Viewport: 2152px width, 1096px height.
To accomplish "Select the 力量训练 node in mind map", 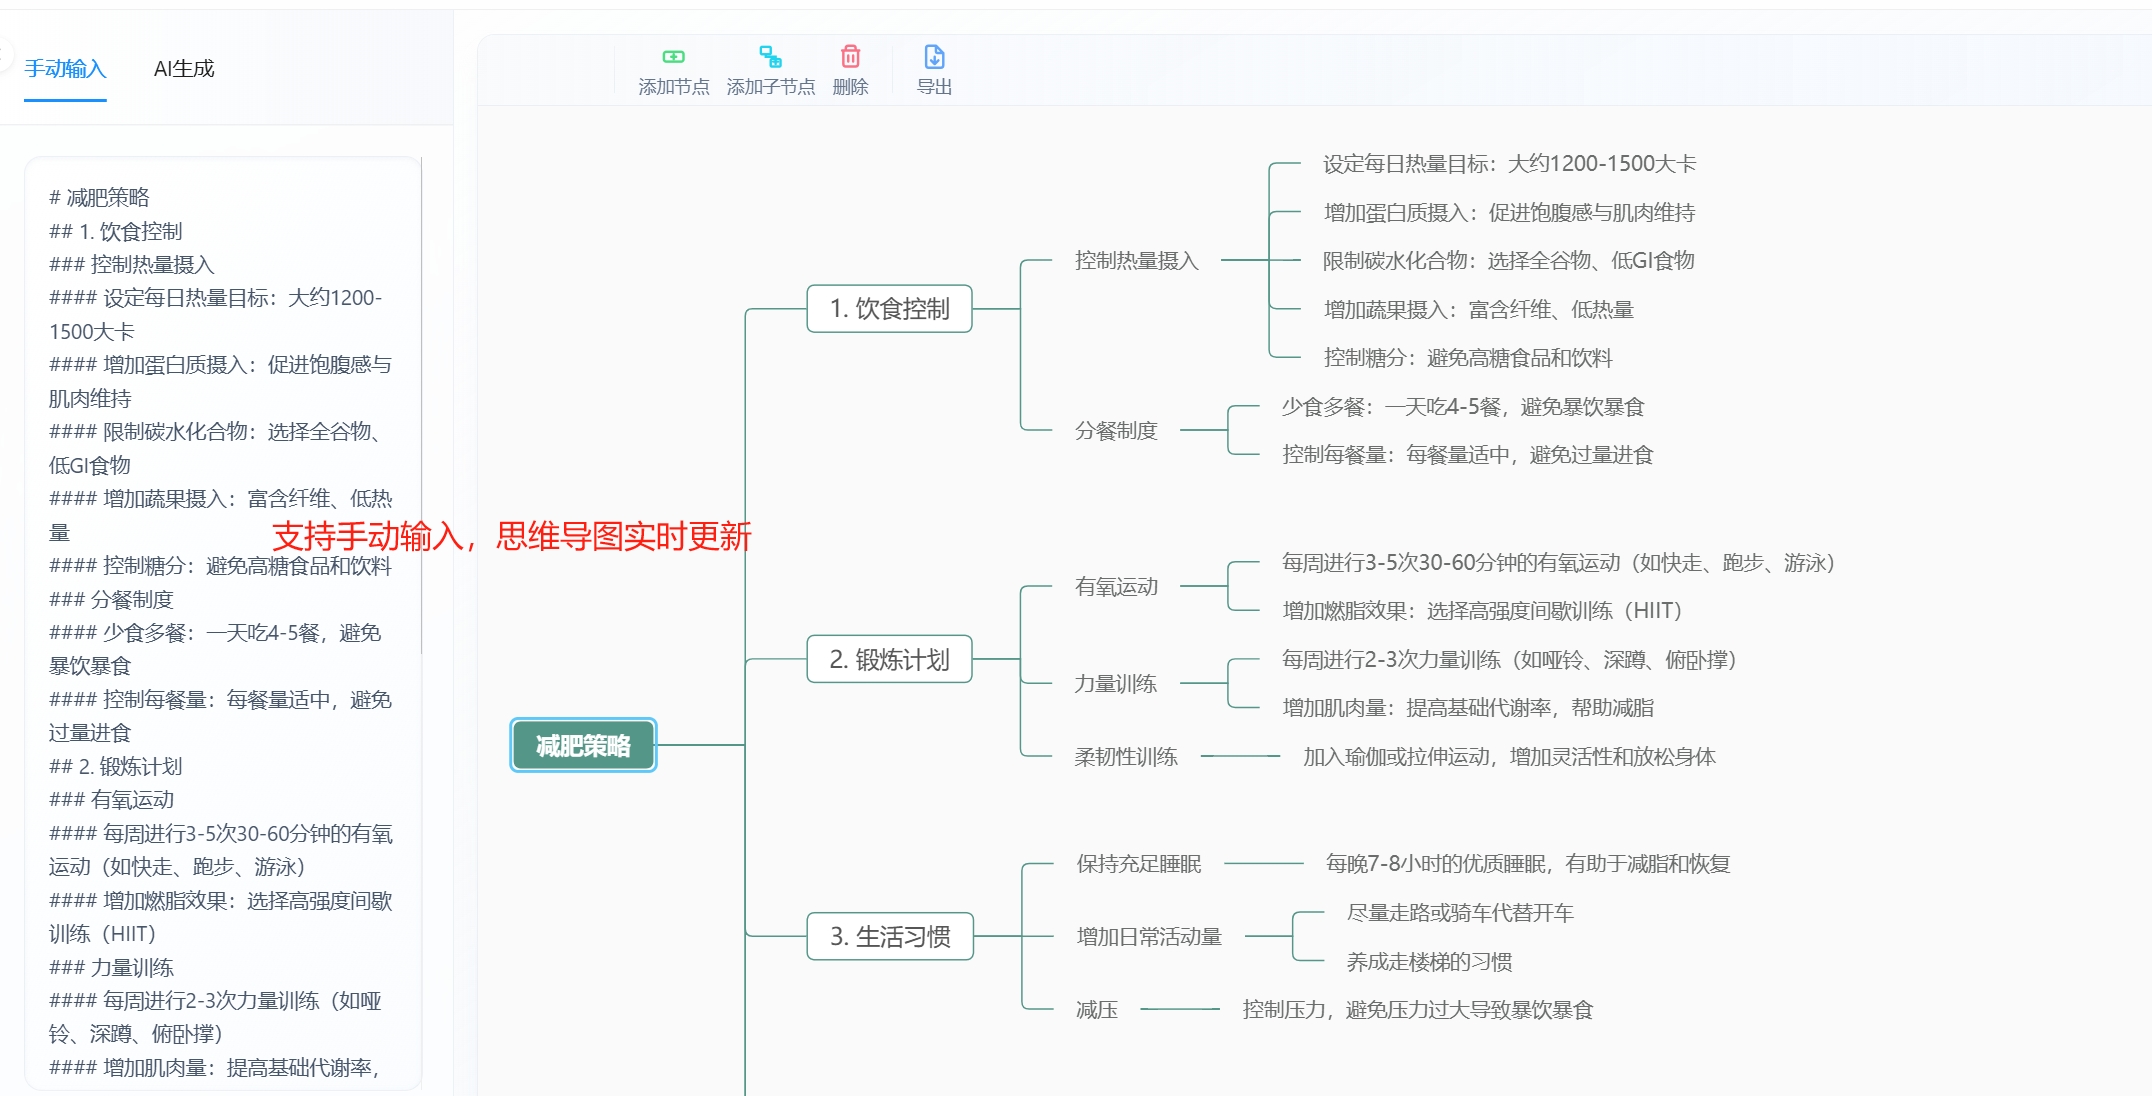I will point(1116,684).
